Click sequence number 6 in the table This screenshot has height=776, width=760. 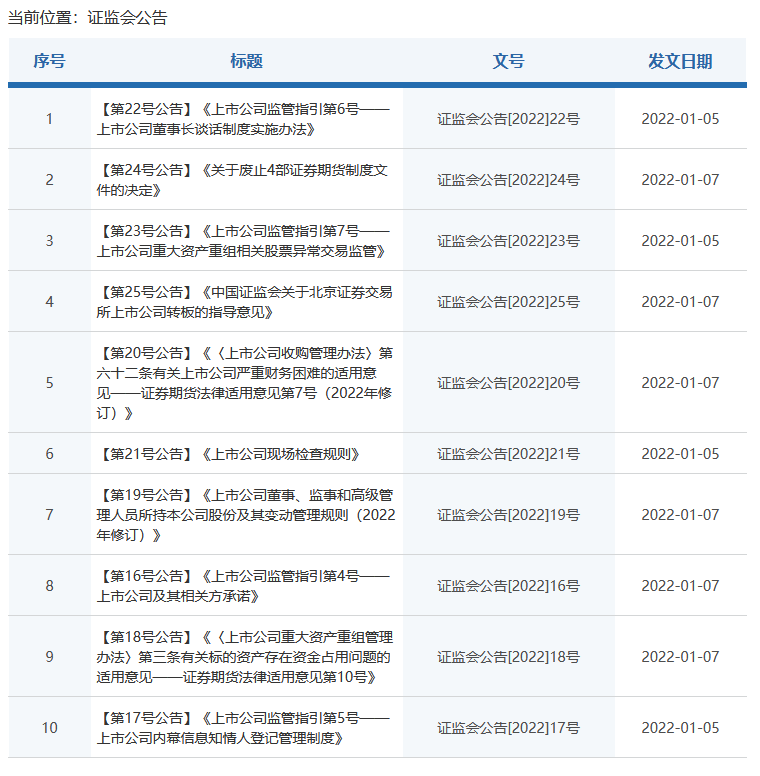pos(49,454)
